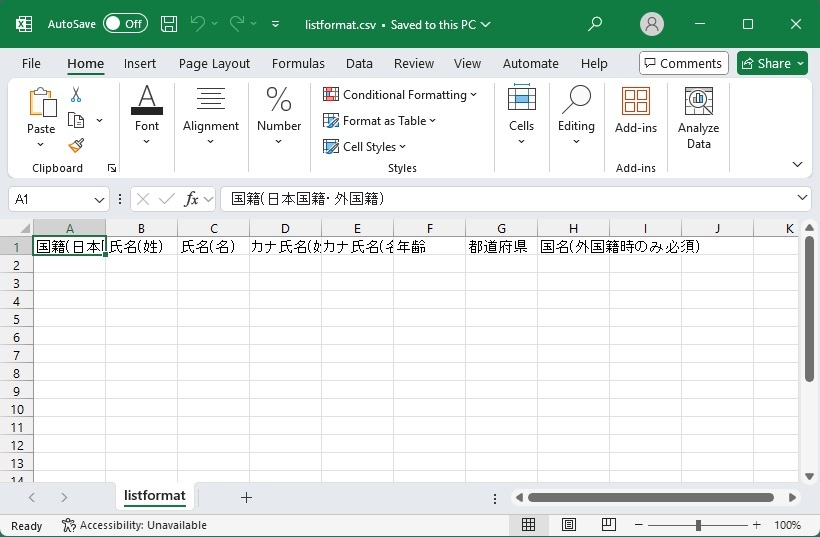Open Cell Styles gallery

coord(365,147)
